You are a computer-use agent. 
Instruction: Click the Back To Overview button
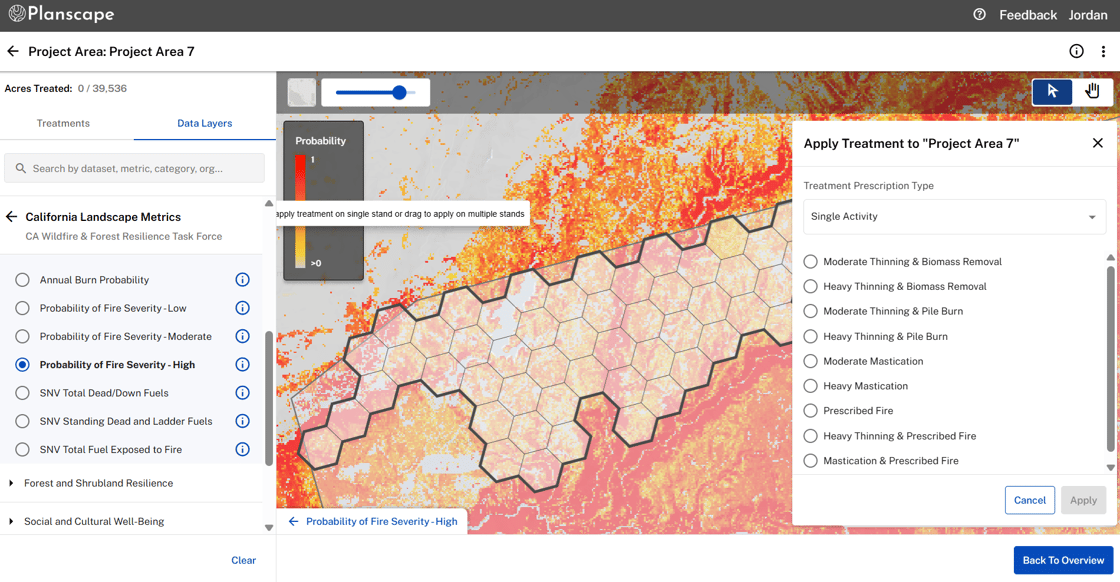1062,560
